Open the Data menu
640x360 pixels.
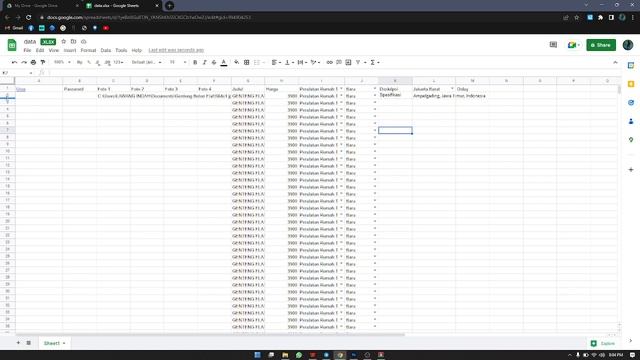tap(106, 50)
